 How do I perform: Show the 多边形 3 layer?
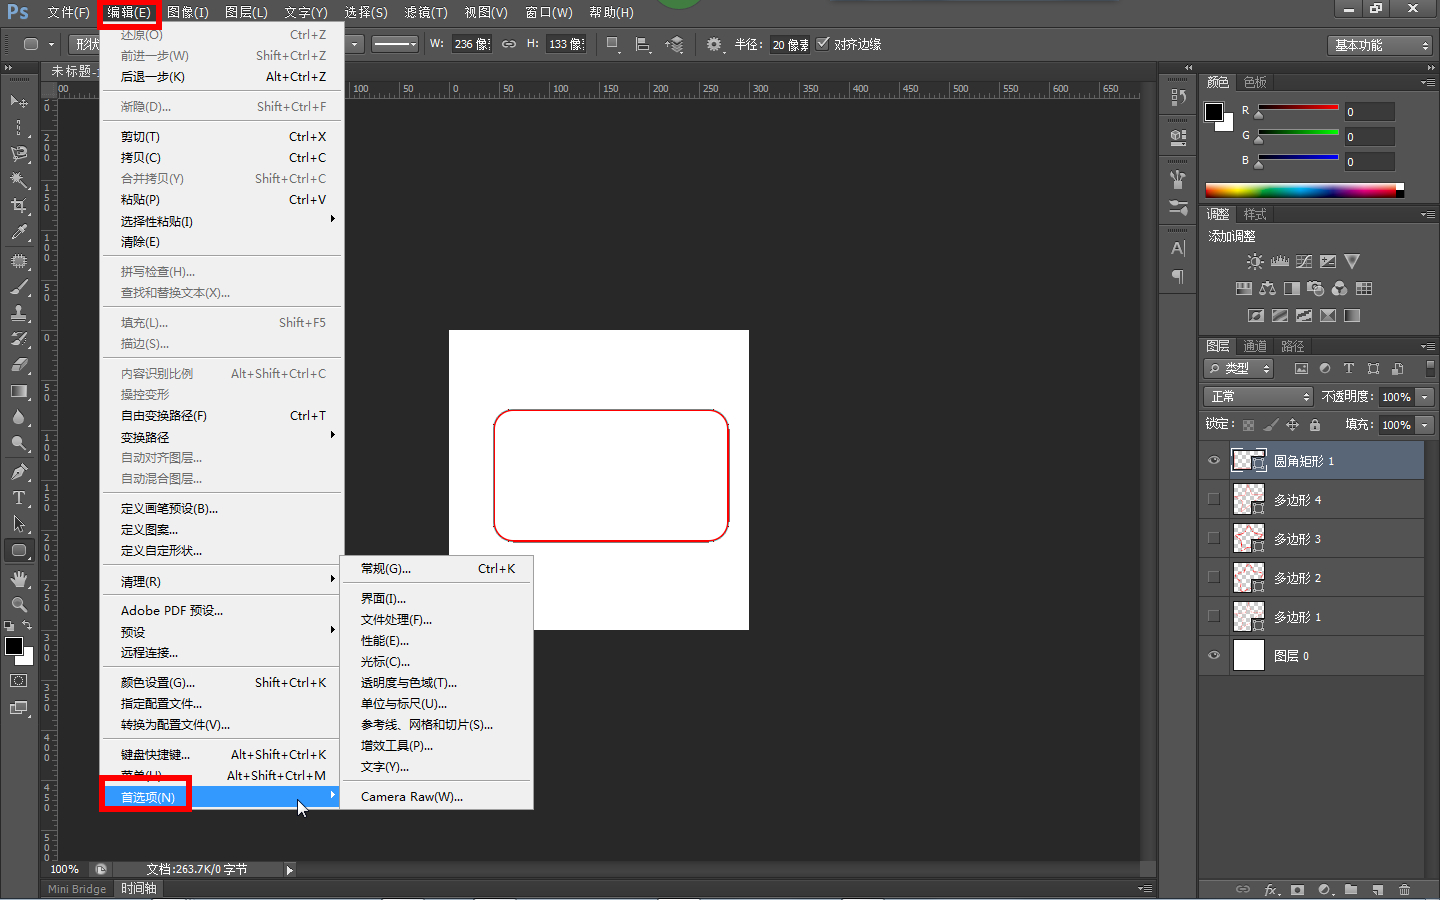click(x=1214, y=538)
